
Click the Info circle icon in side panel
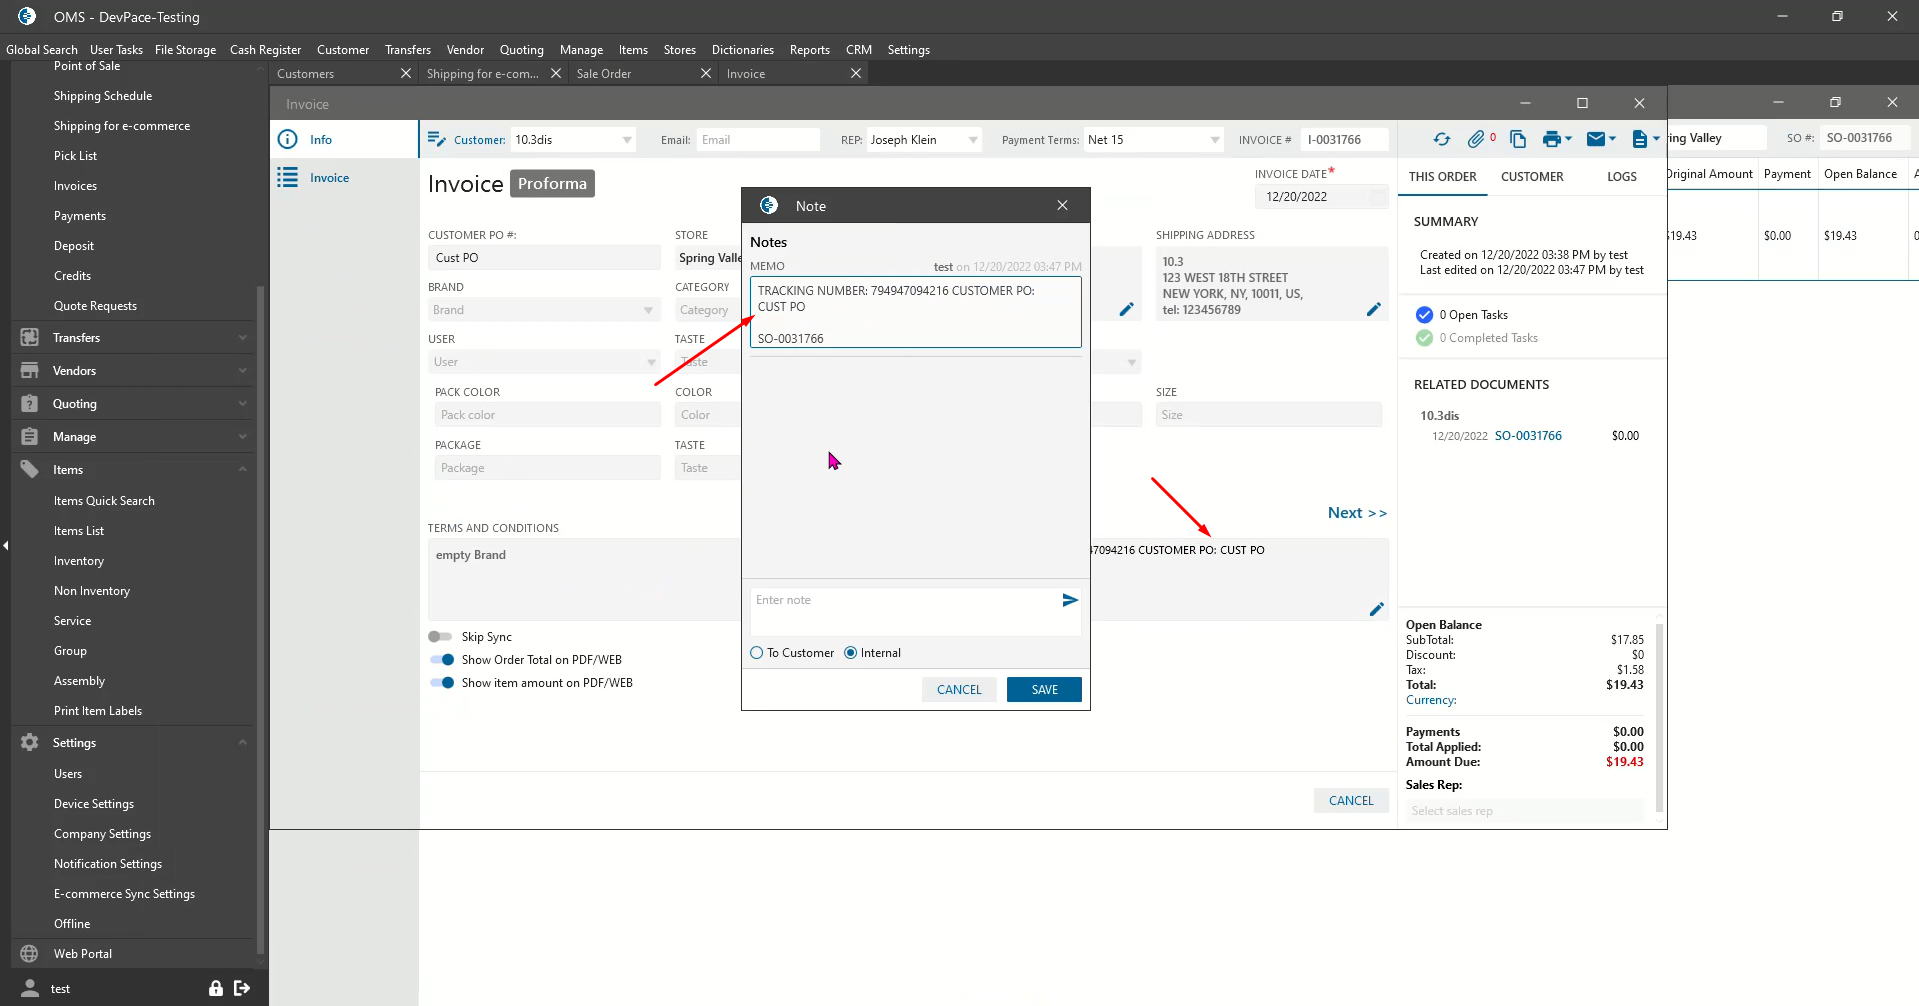288,140
